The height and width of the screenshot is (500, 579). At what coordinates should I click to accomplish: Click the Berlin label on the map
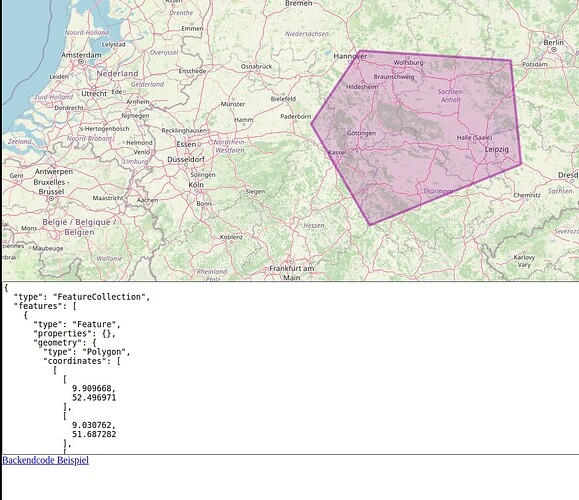tap(554, 42)
